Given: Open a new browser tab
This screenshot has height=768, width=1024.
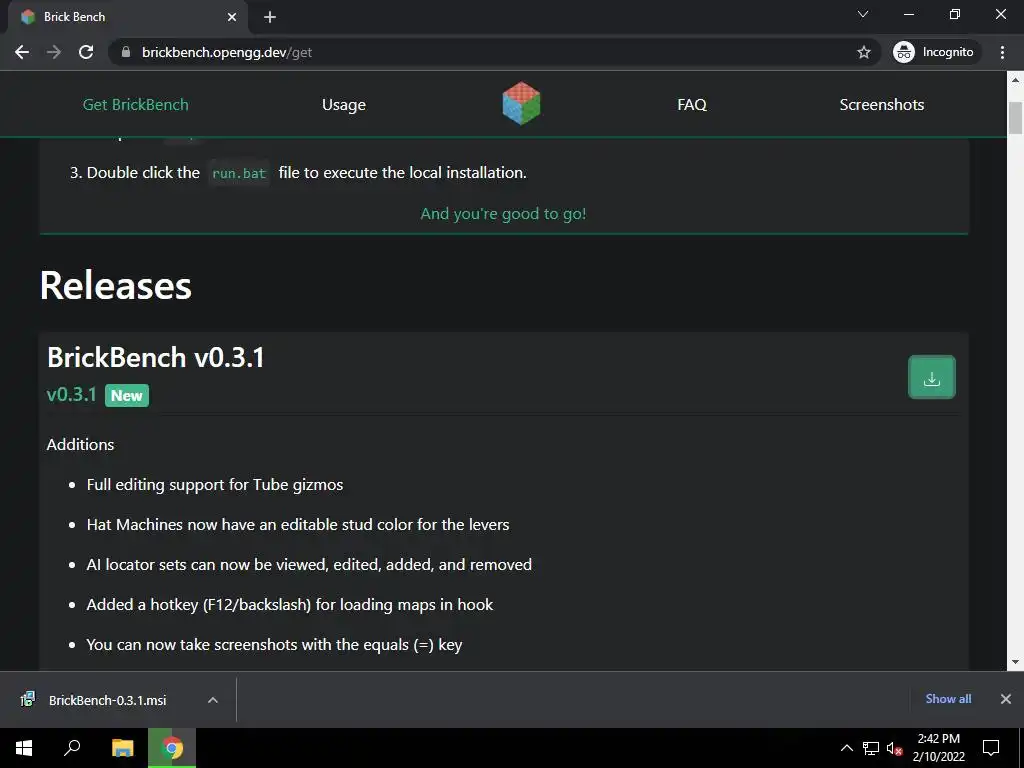Looking at the screenshot, I should pos(270,17).
